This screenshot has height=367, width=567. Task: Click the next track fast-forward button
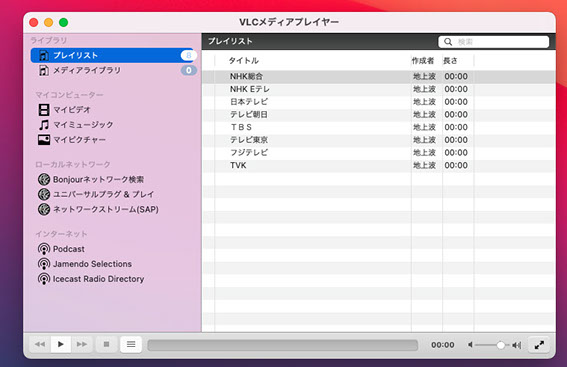[82, 344]
